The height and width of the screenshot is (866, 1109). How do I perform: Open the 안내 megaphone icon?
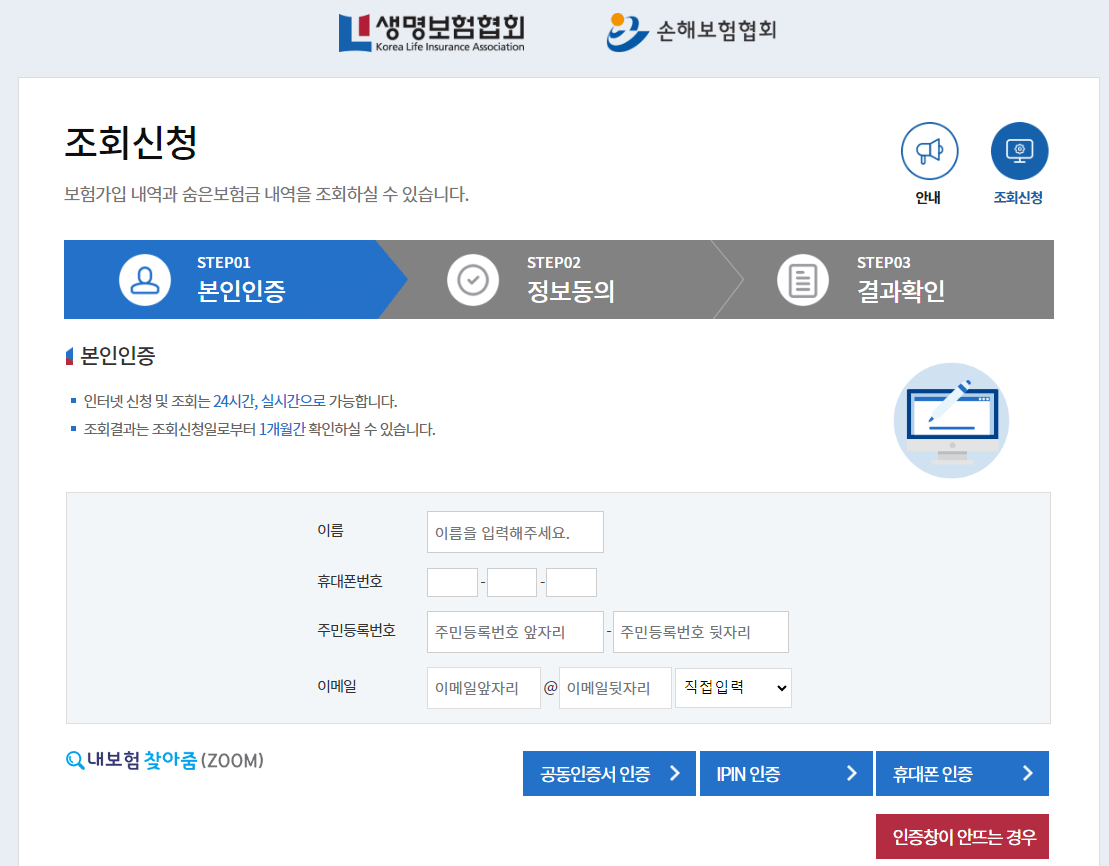click(x=929, y=151)
